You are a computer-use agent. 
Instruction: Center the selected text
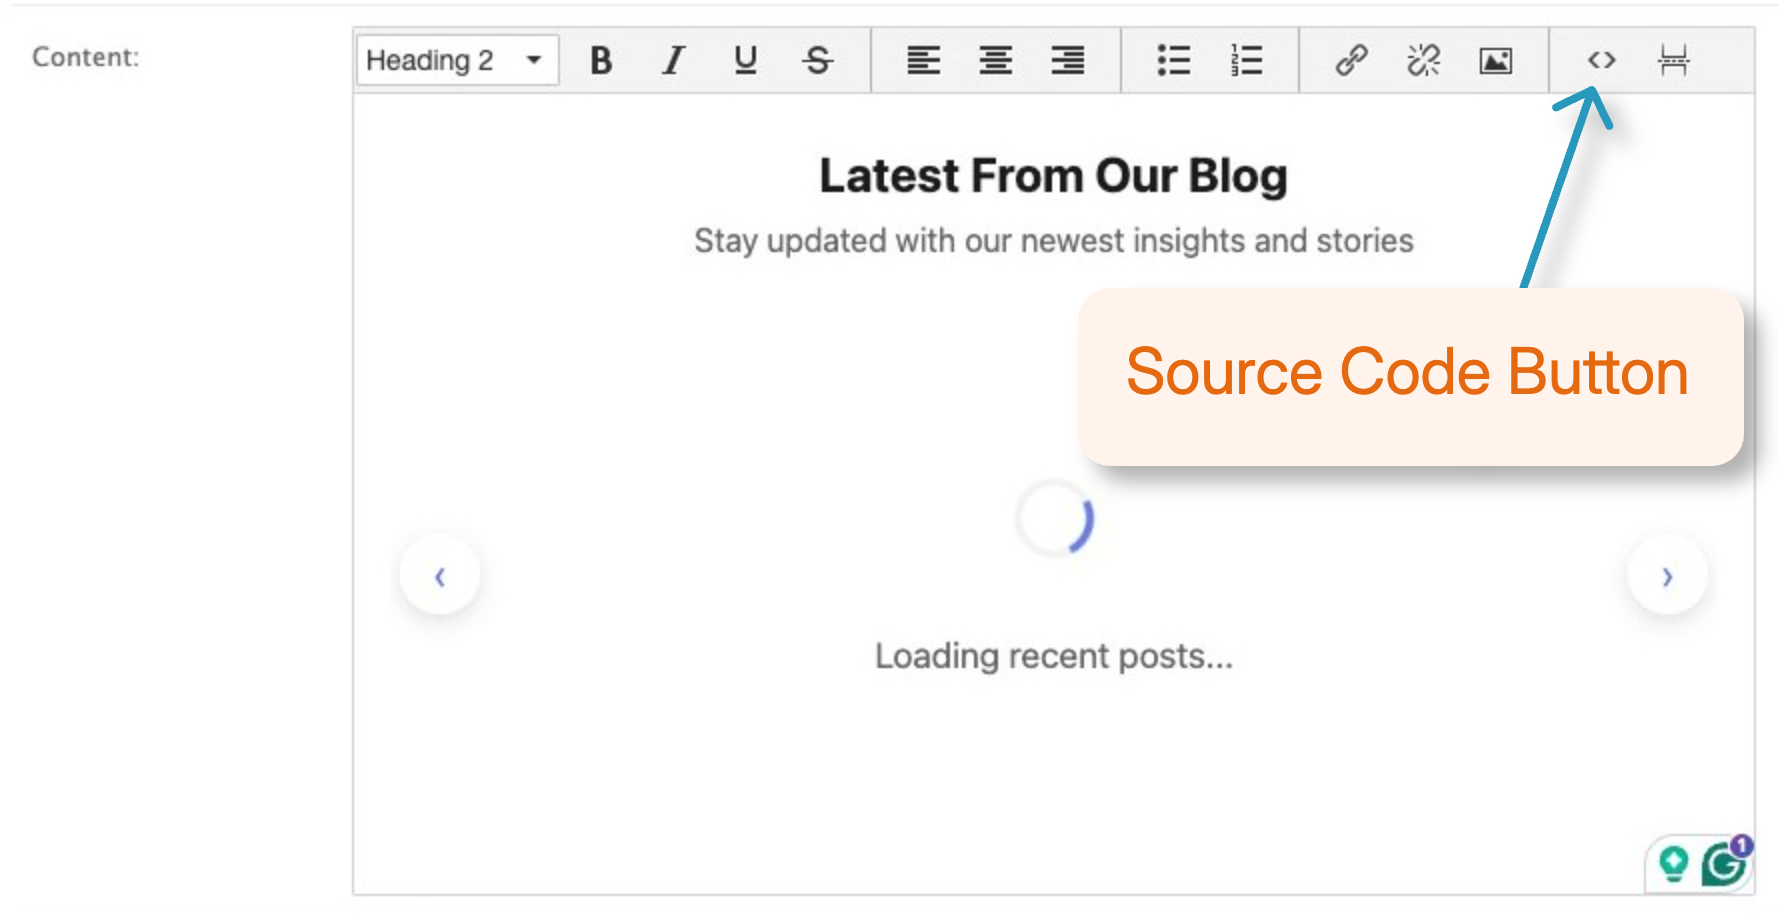pyautogui.click(x=995, y=60)
